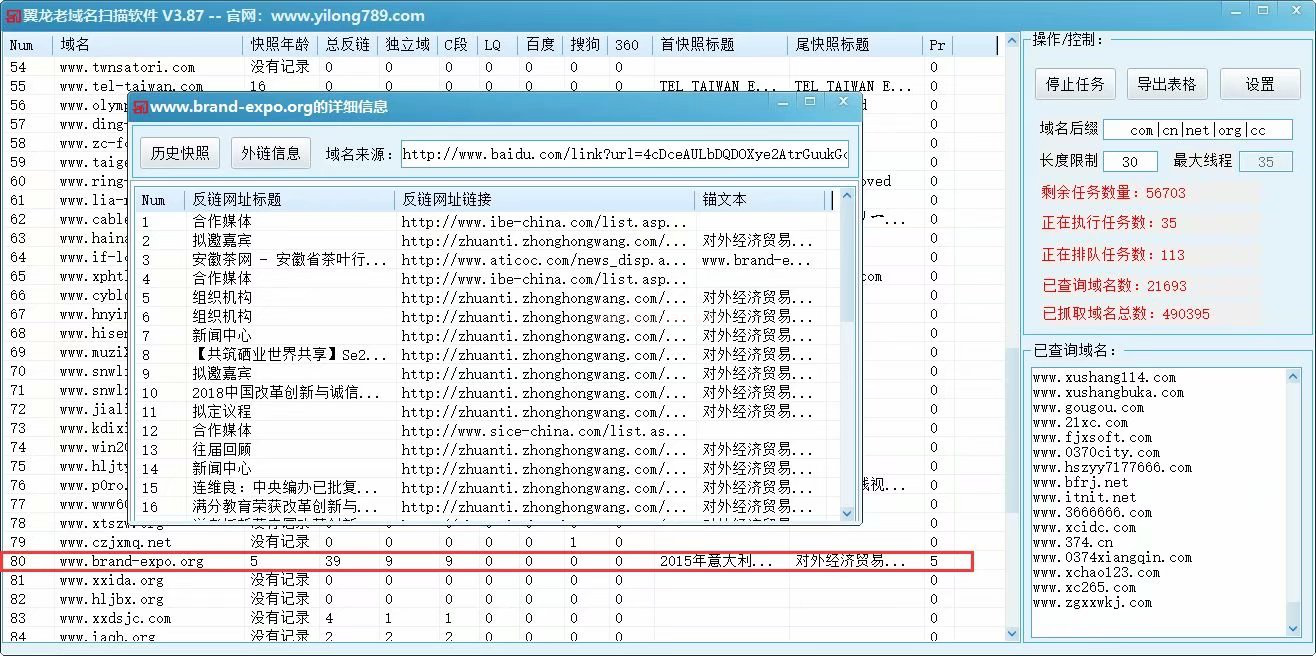This screenshot has height=656, width=1316.
Task: Click the brand-expo.org detail dialog icon
Action: click(140, 106)
